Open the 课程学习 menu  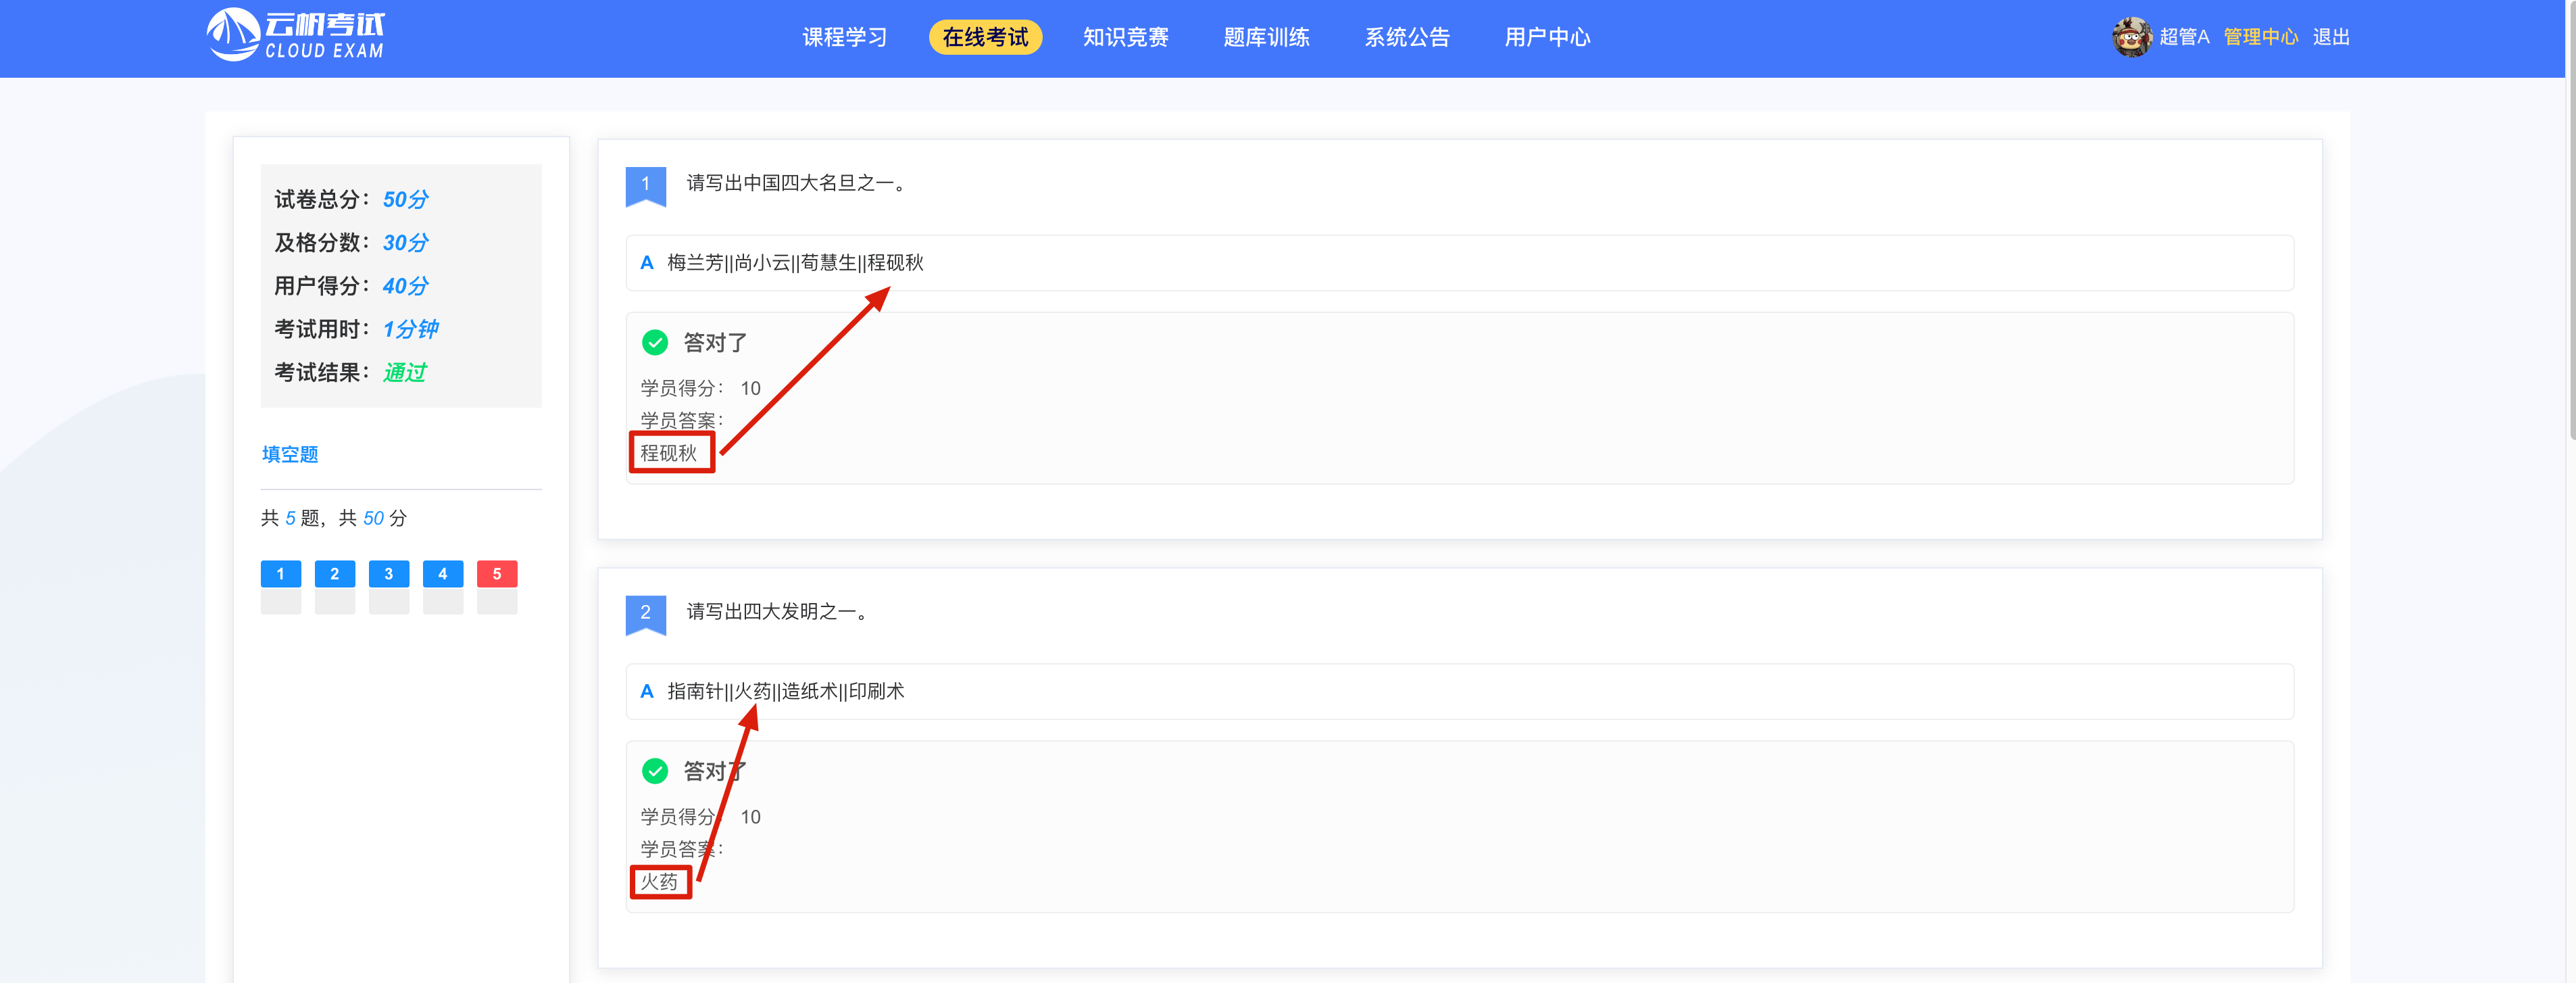coord(845,37)
